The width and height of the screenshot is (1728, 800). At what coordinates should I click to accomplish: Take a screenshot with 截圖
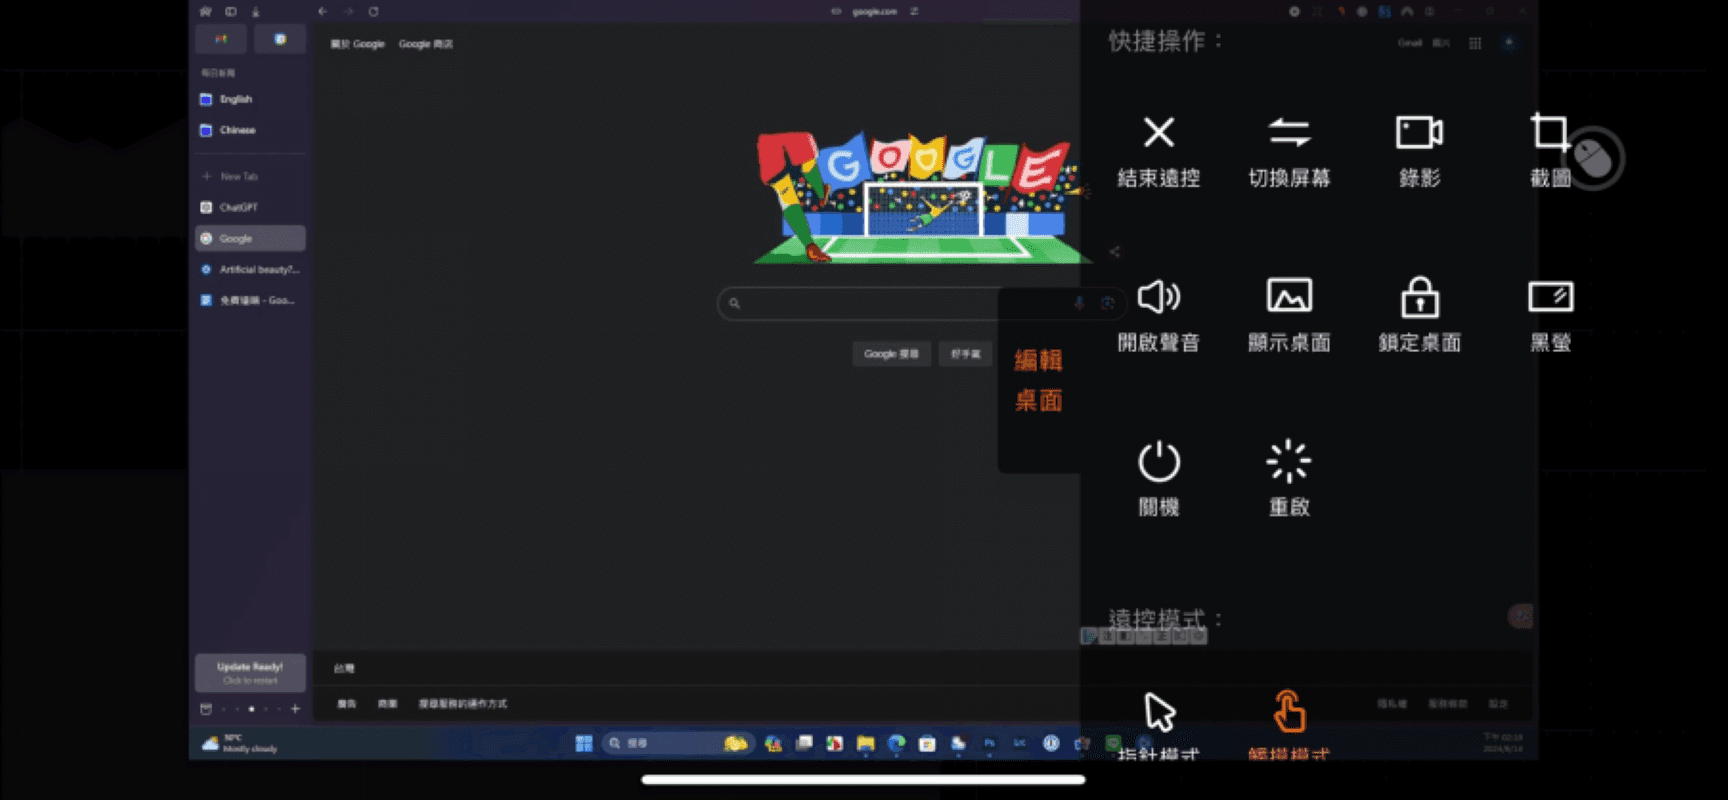coord(1550,151)
